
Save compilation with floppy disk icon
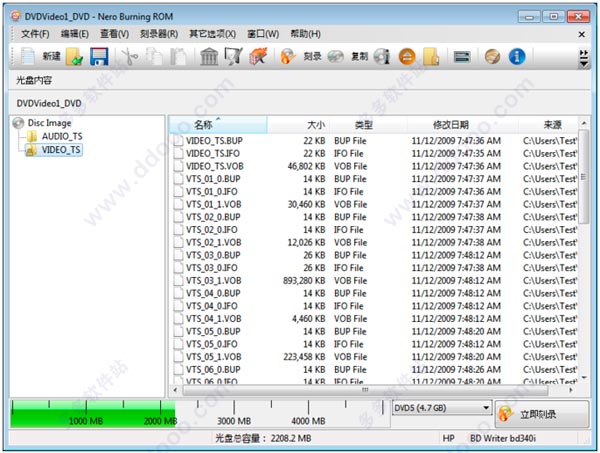(x=99, y=57)
